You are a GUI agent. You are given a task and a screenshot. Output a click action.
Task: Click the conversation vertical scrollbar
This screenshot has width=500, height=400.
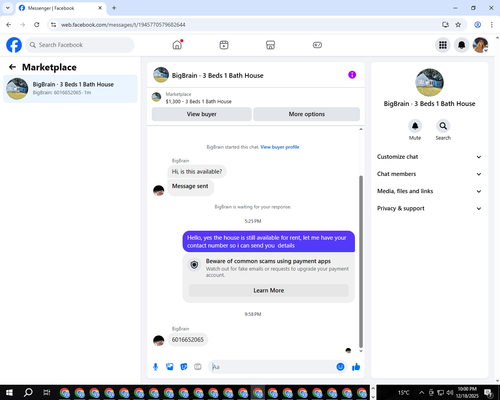361,262
